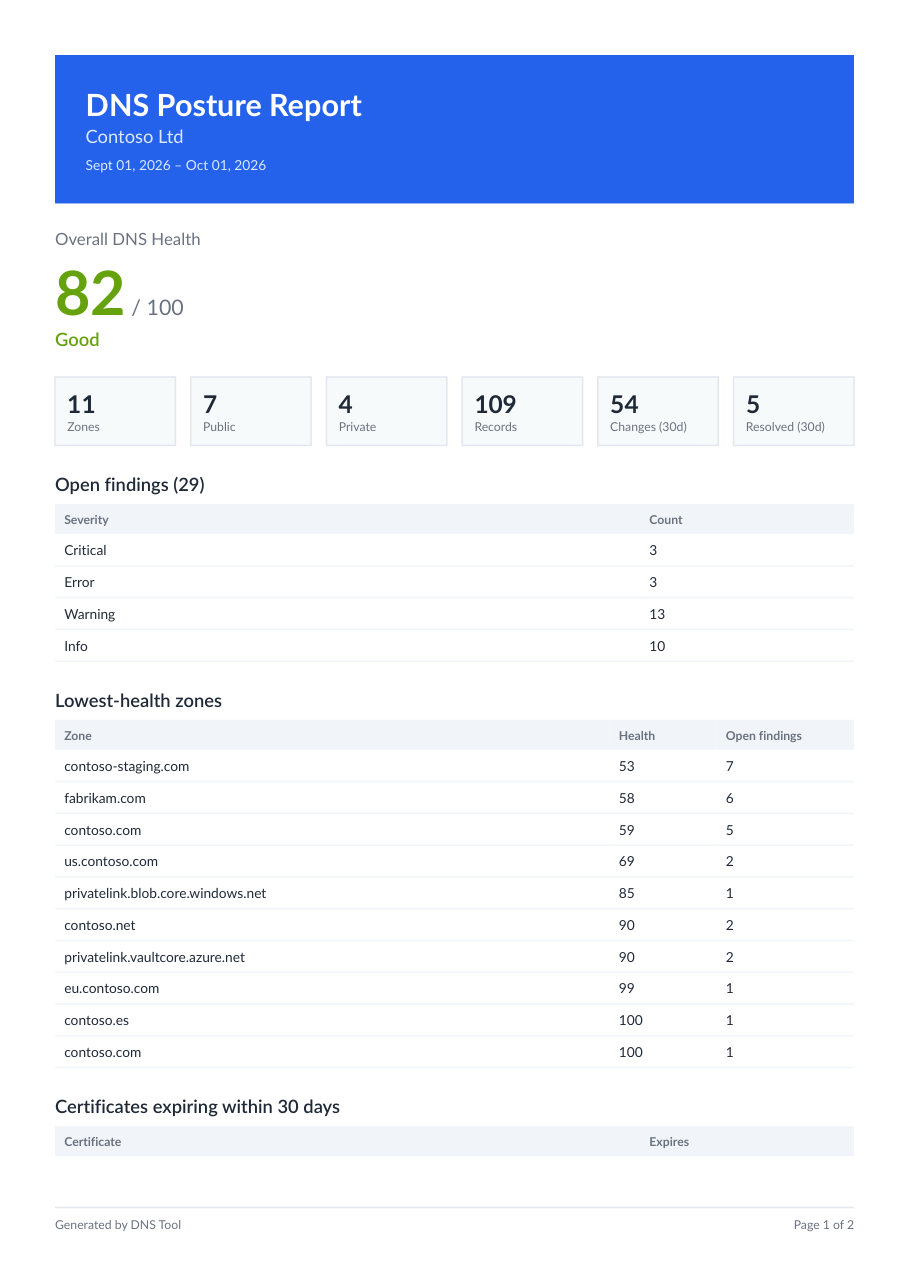Click the 109 Records stat card

pos(522,411)
